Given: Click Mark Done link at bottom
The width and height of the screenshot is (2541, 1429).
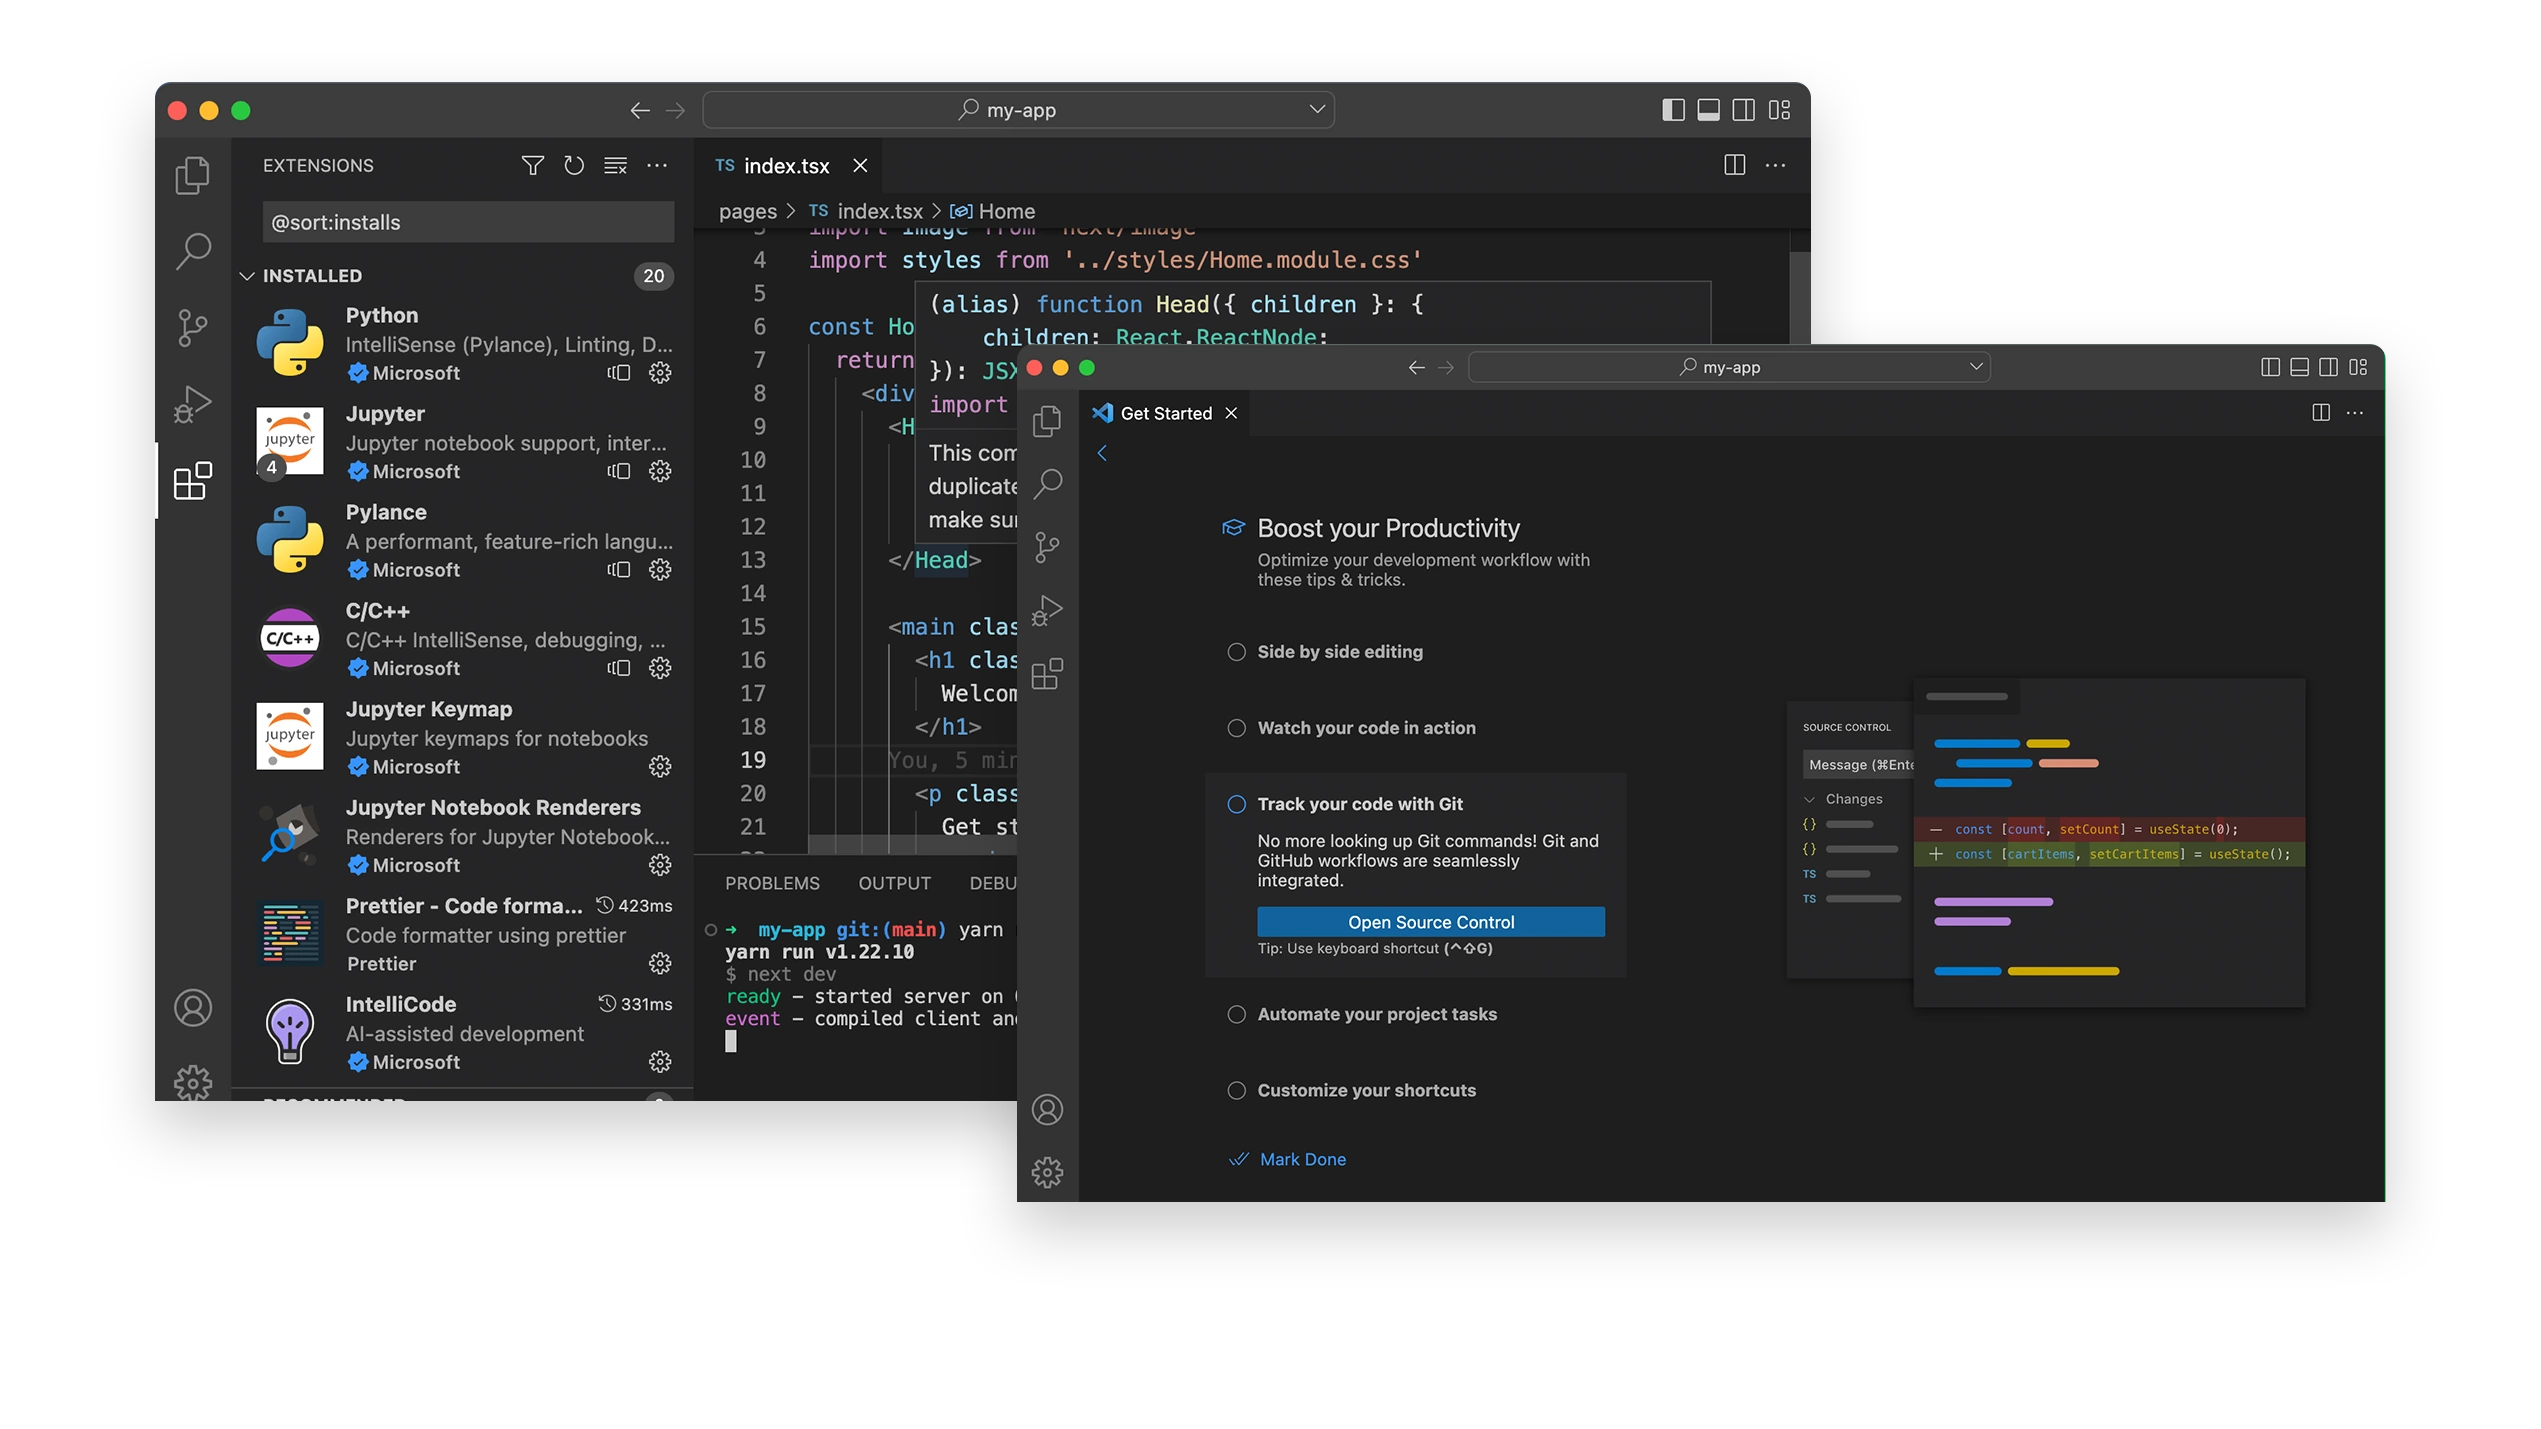Looking at the screenshot, I should click(x=1304, y=1157).
